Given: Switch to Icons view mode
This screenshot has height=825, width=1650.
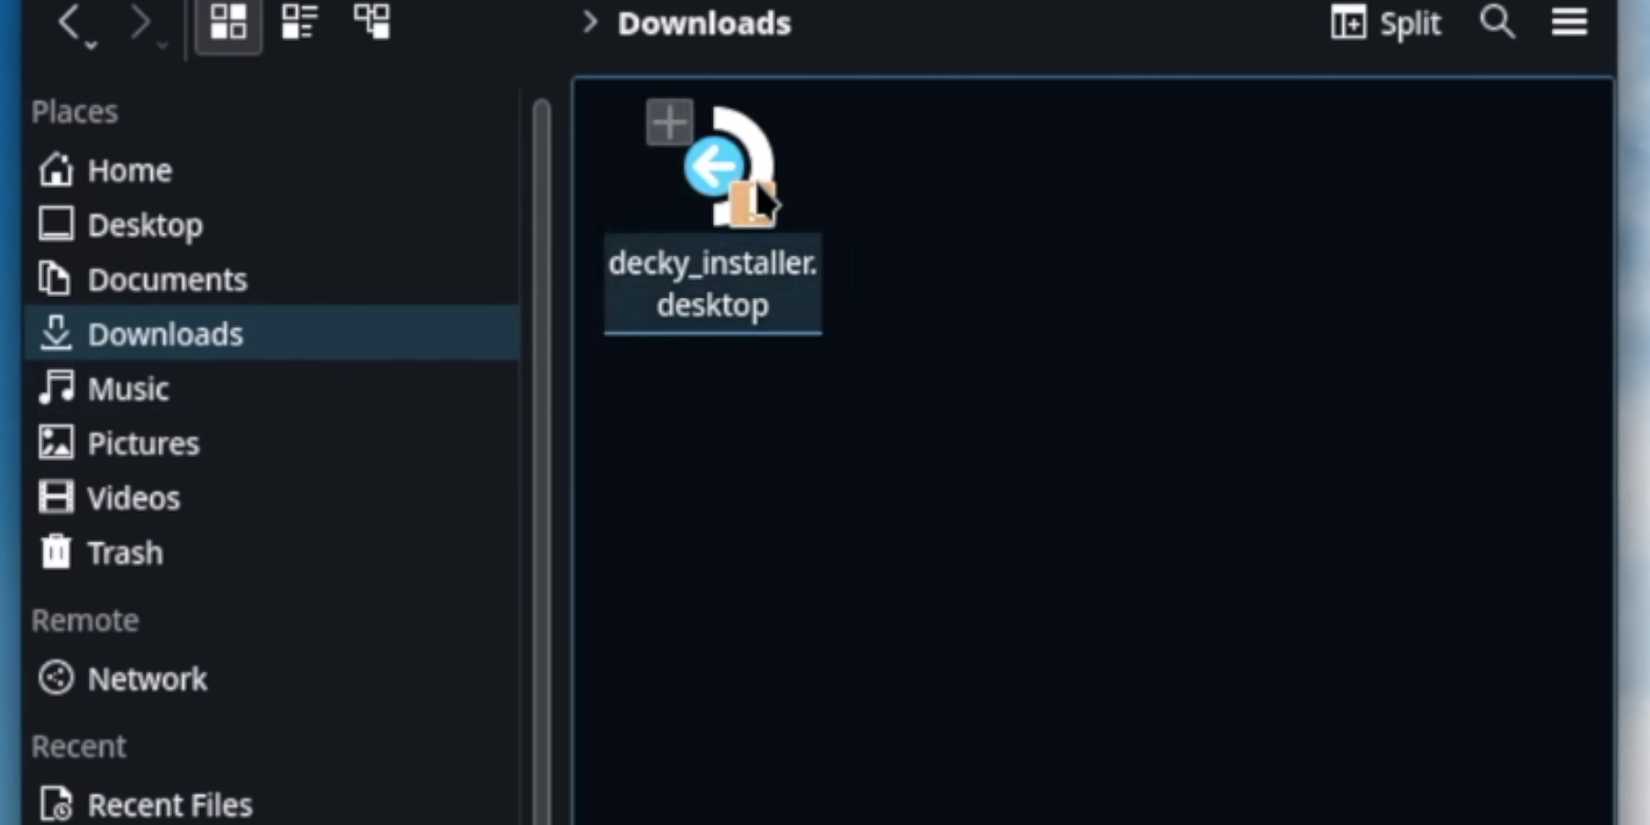Looking at the screenshot, I should point(228,23).
